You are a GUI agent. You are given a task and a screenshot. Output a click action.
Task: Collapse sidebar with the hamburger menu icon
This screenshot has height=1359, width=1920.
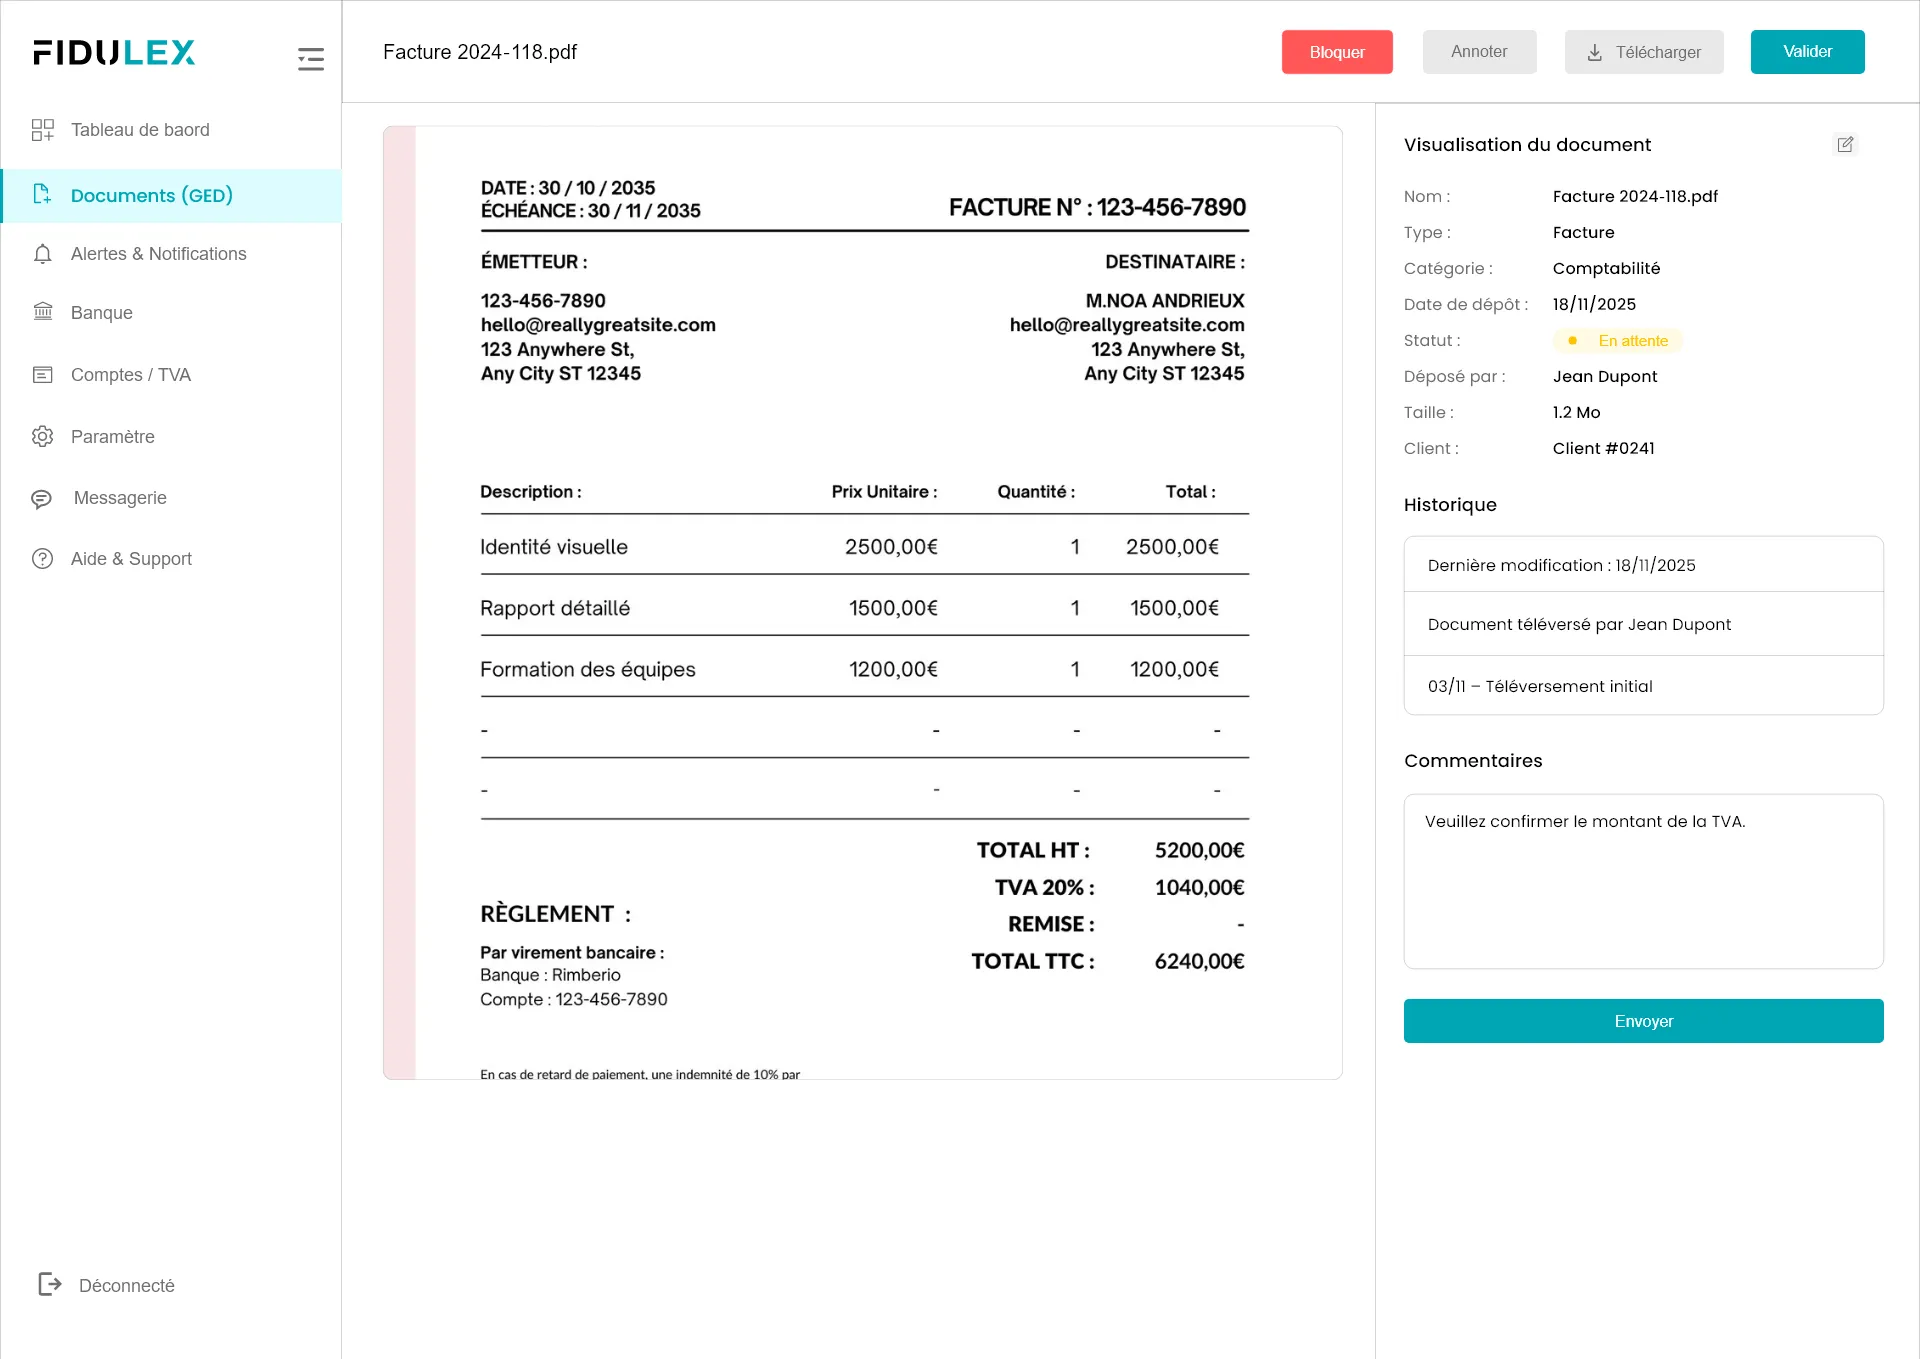(310, 59)
